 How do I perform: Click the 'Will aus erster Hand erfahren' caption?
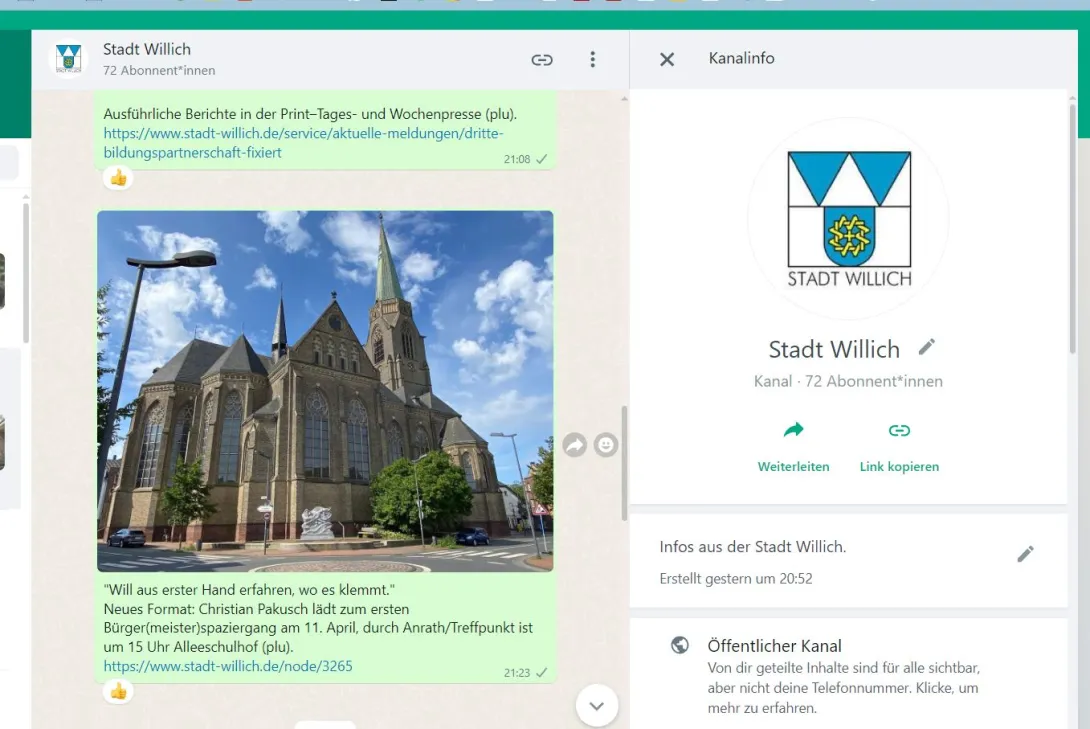click(249, 590)
